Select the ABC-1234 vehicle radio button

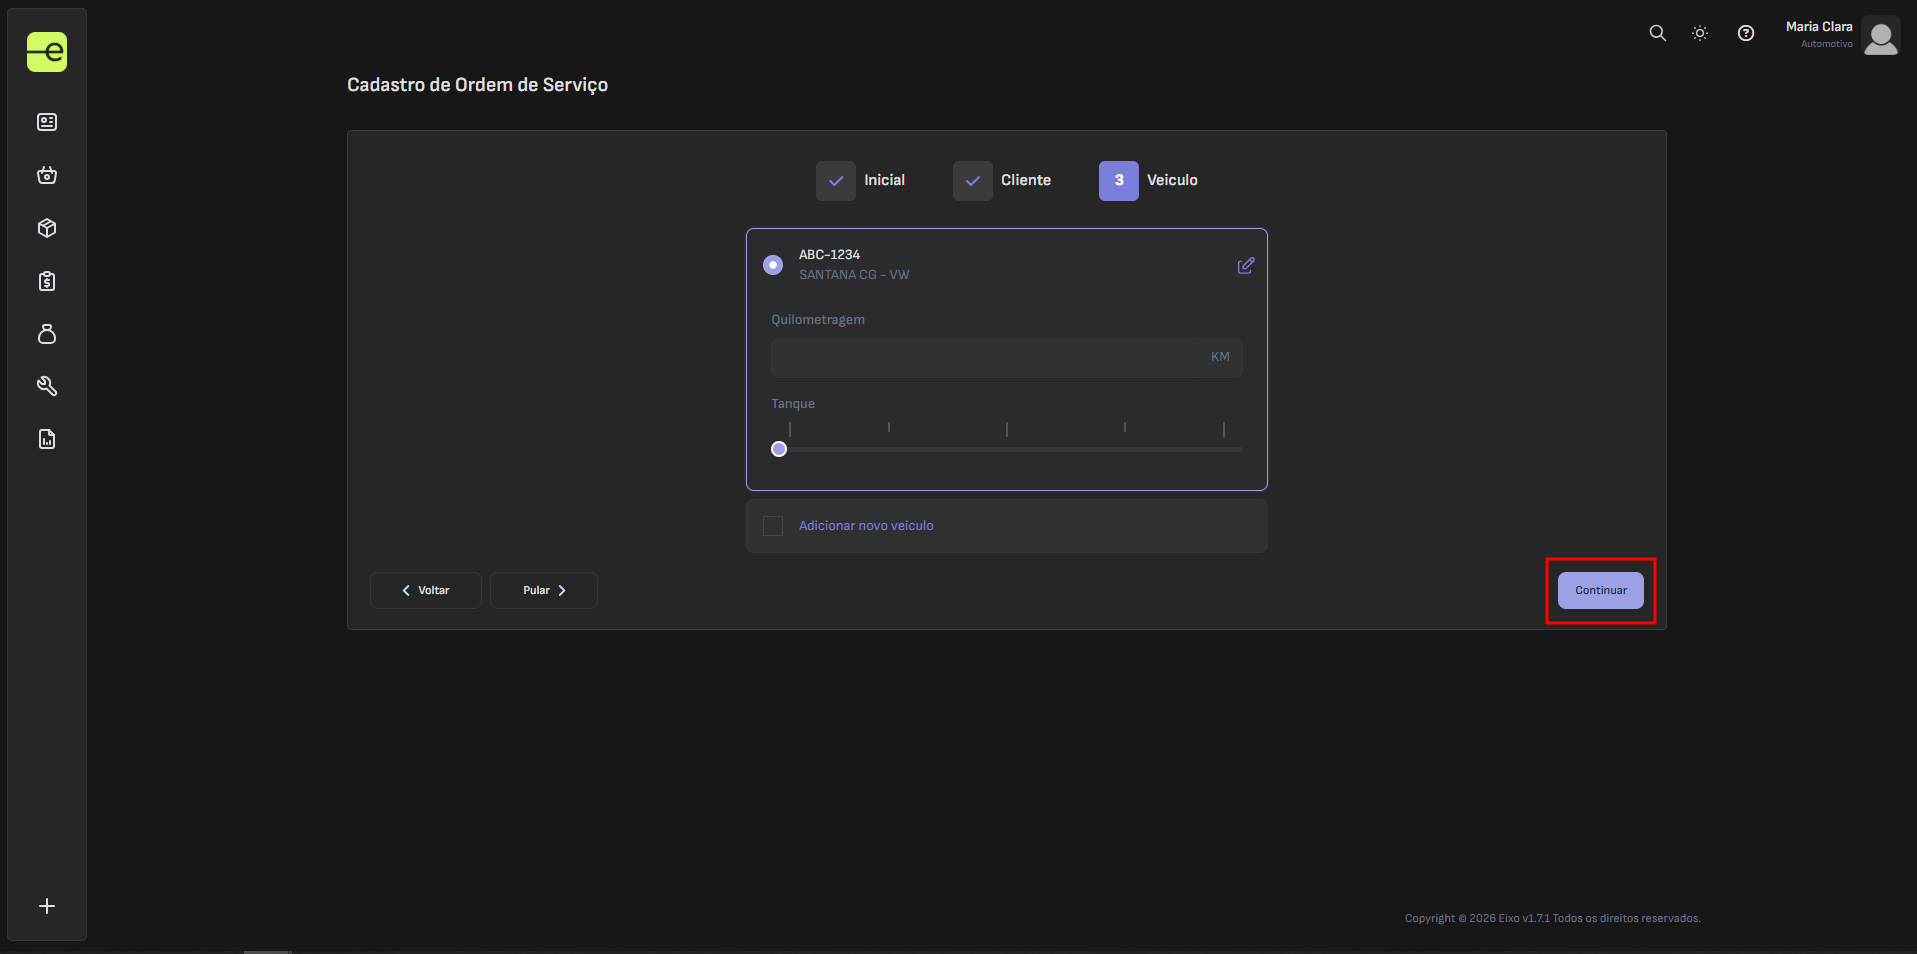pos(773,265)
